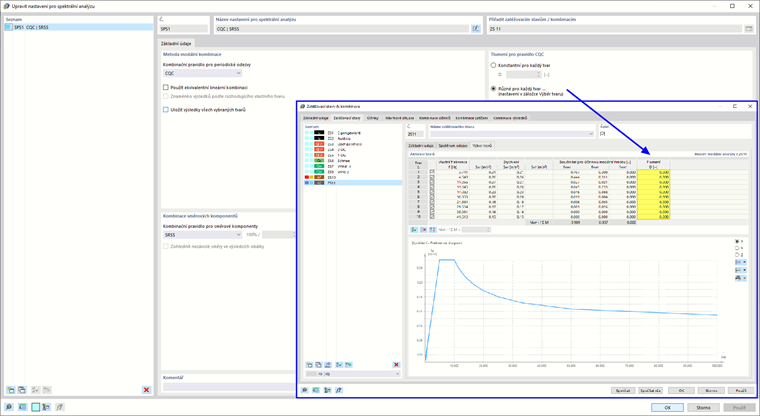The height and width of the screenshot is (416, 760).
Task: Select Konstantní pro každý tvar radio button
Action: coord(493,65)
